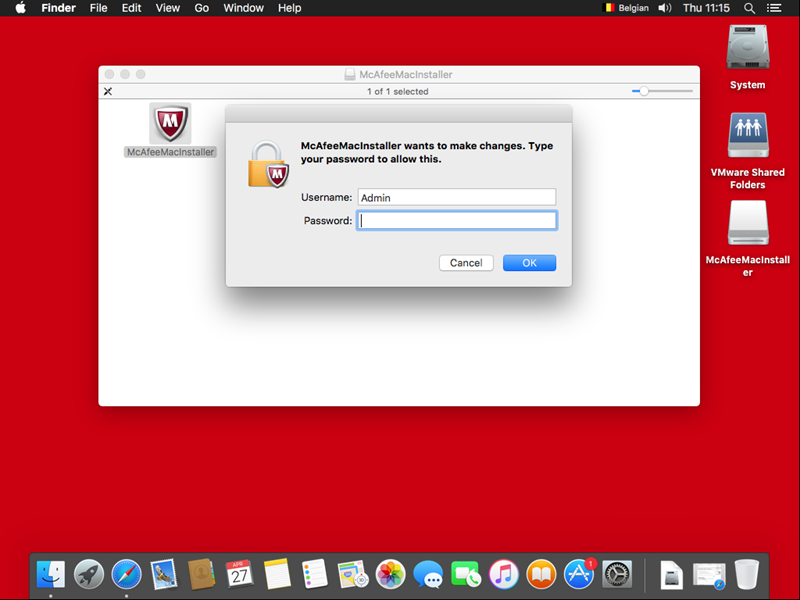
Task: Open the File menu
Action: click(98, 8)
